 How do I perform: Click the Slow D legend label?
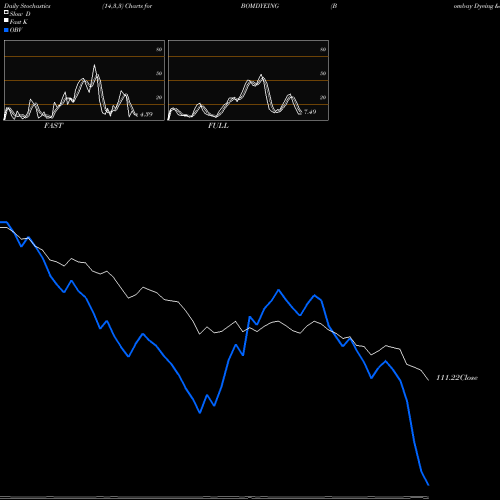pos(20,14)
